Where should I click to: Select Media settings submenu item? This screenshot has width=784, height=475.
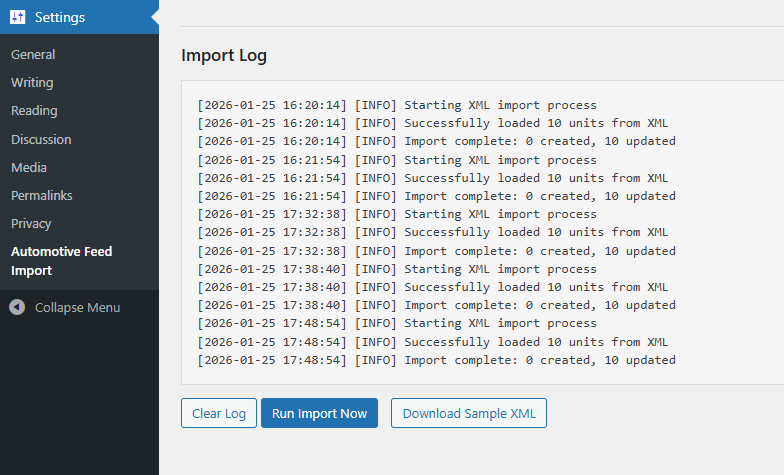tap(29, 167)
